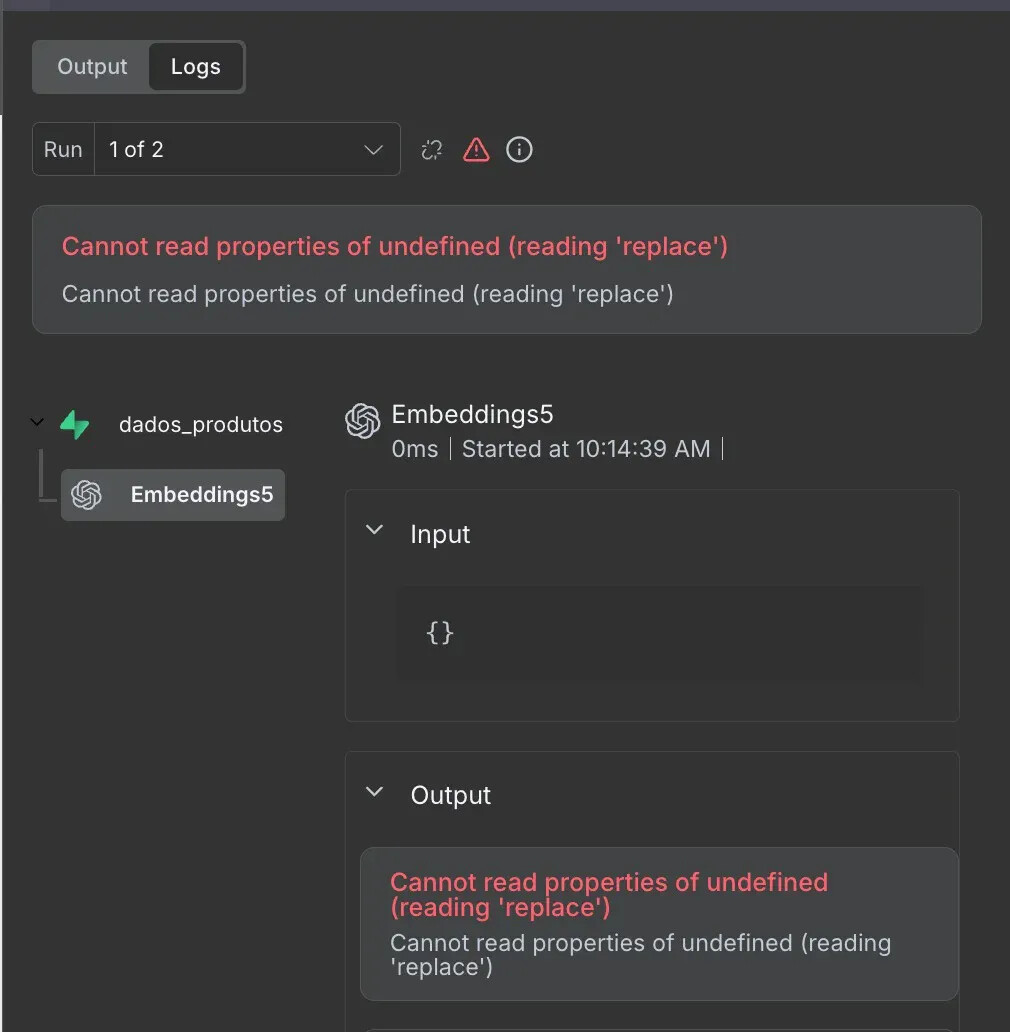
Task: Switch to the Output tab
Action: click(92, 67)
